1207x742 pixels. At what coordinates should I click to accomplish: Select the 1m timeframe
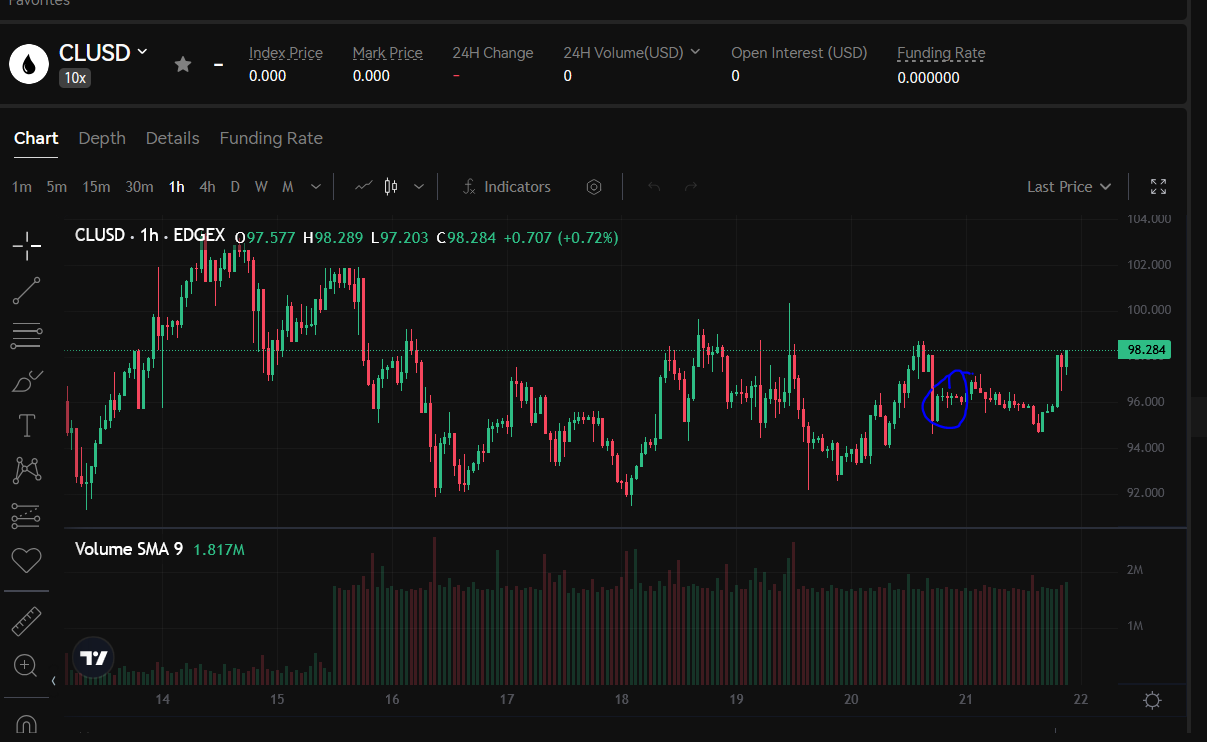point(22,187)
